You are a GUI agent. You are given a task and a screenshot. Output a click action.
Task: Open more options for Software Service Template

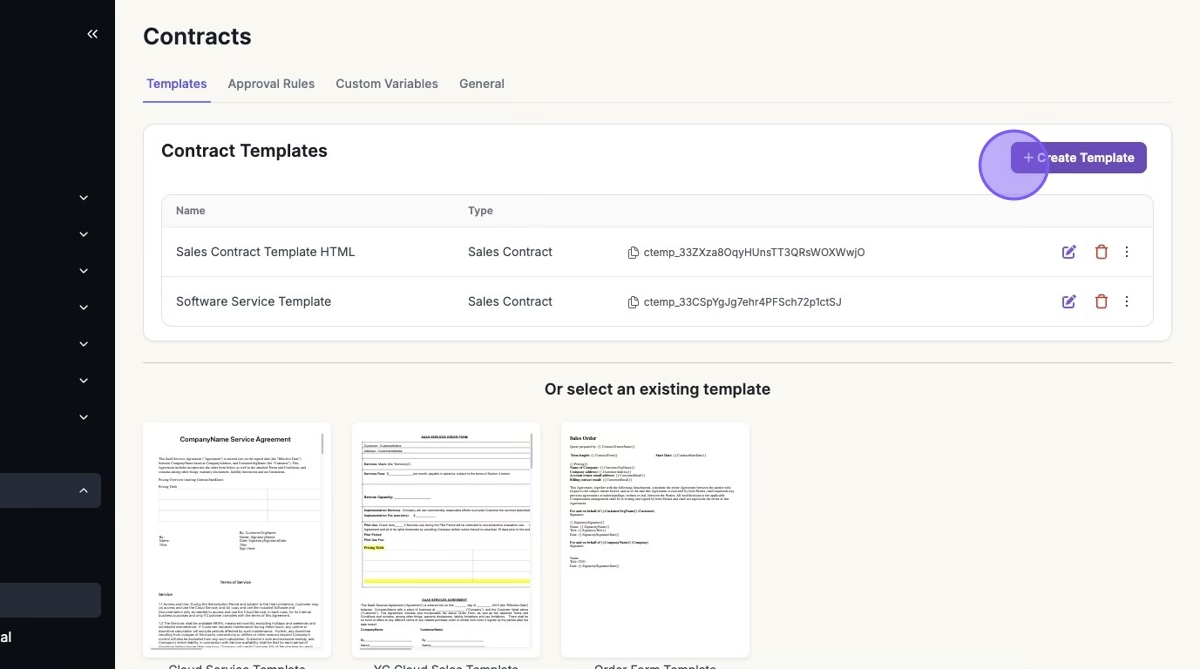[x=1127, y=302]
